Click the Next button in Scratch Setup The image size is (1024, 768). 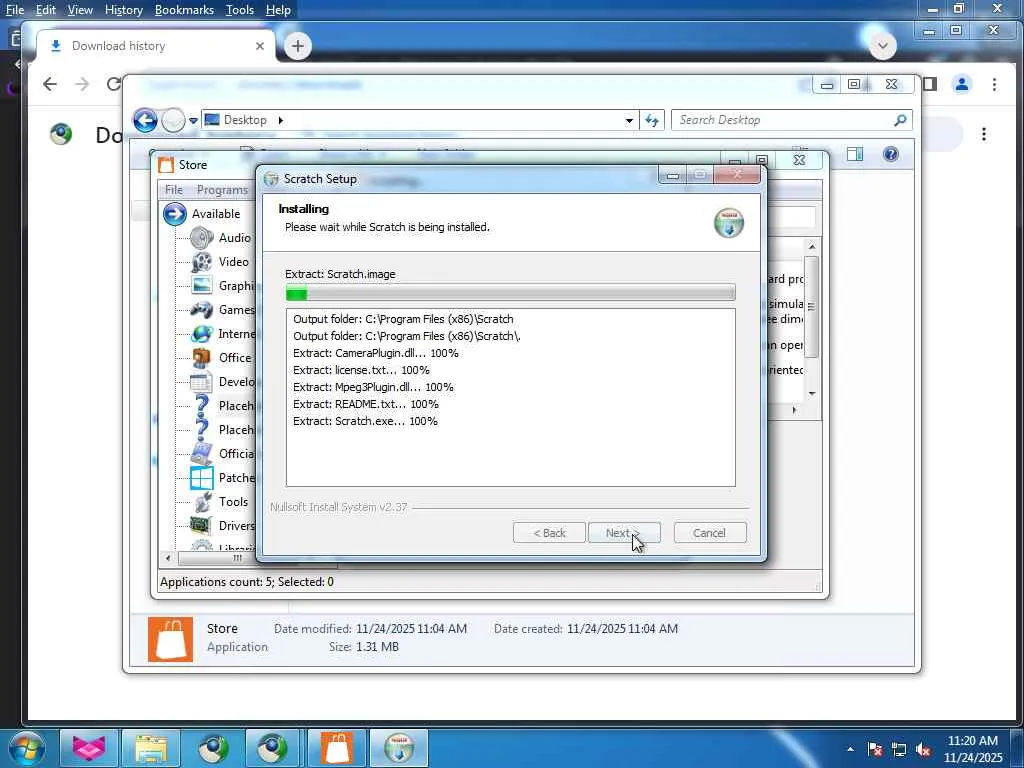[x=624, y=533]
